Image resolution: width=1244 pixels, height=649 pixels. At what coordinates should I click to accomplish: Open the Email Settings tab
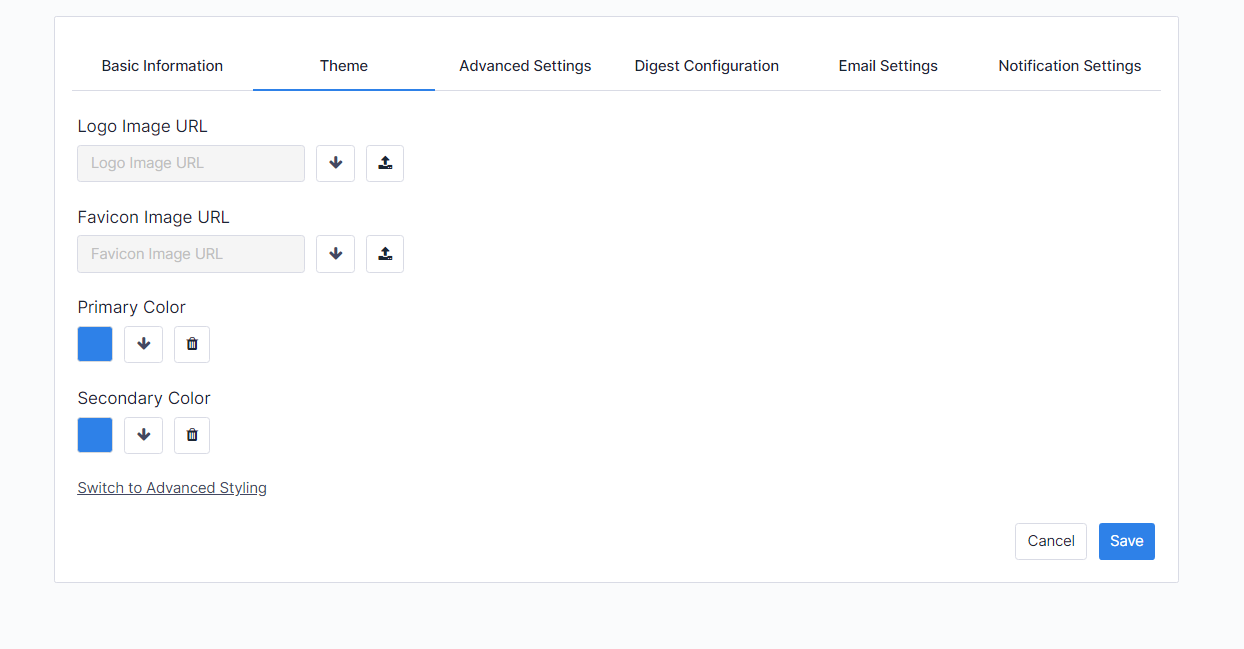[x=888, y=66]
